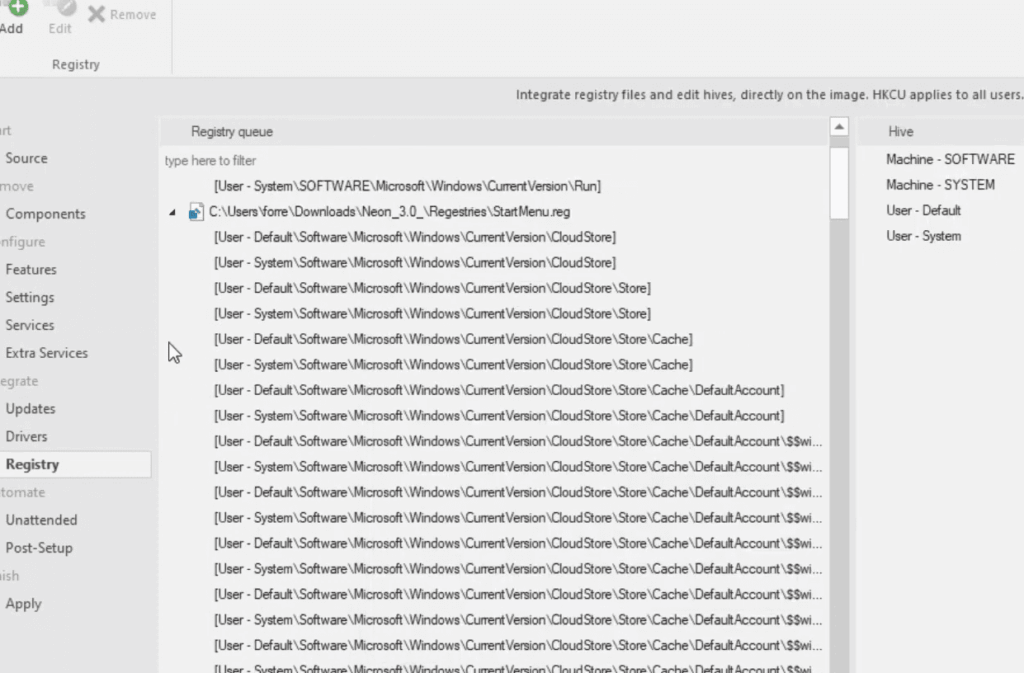Collapse the StartMenu.reg registry tree
The height and width of the screenshot is (673, 1024).
[x=173, y=211]
